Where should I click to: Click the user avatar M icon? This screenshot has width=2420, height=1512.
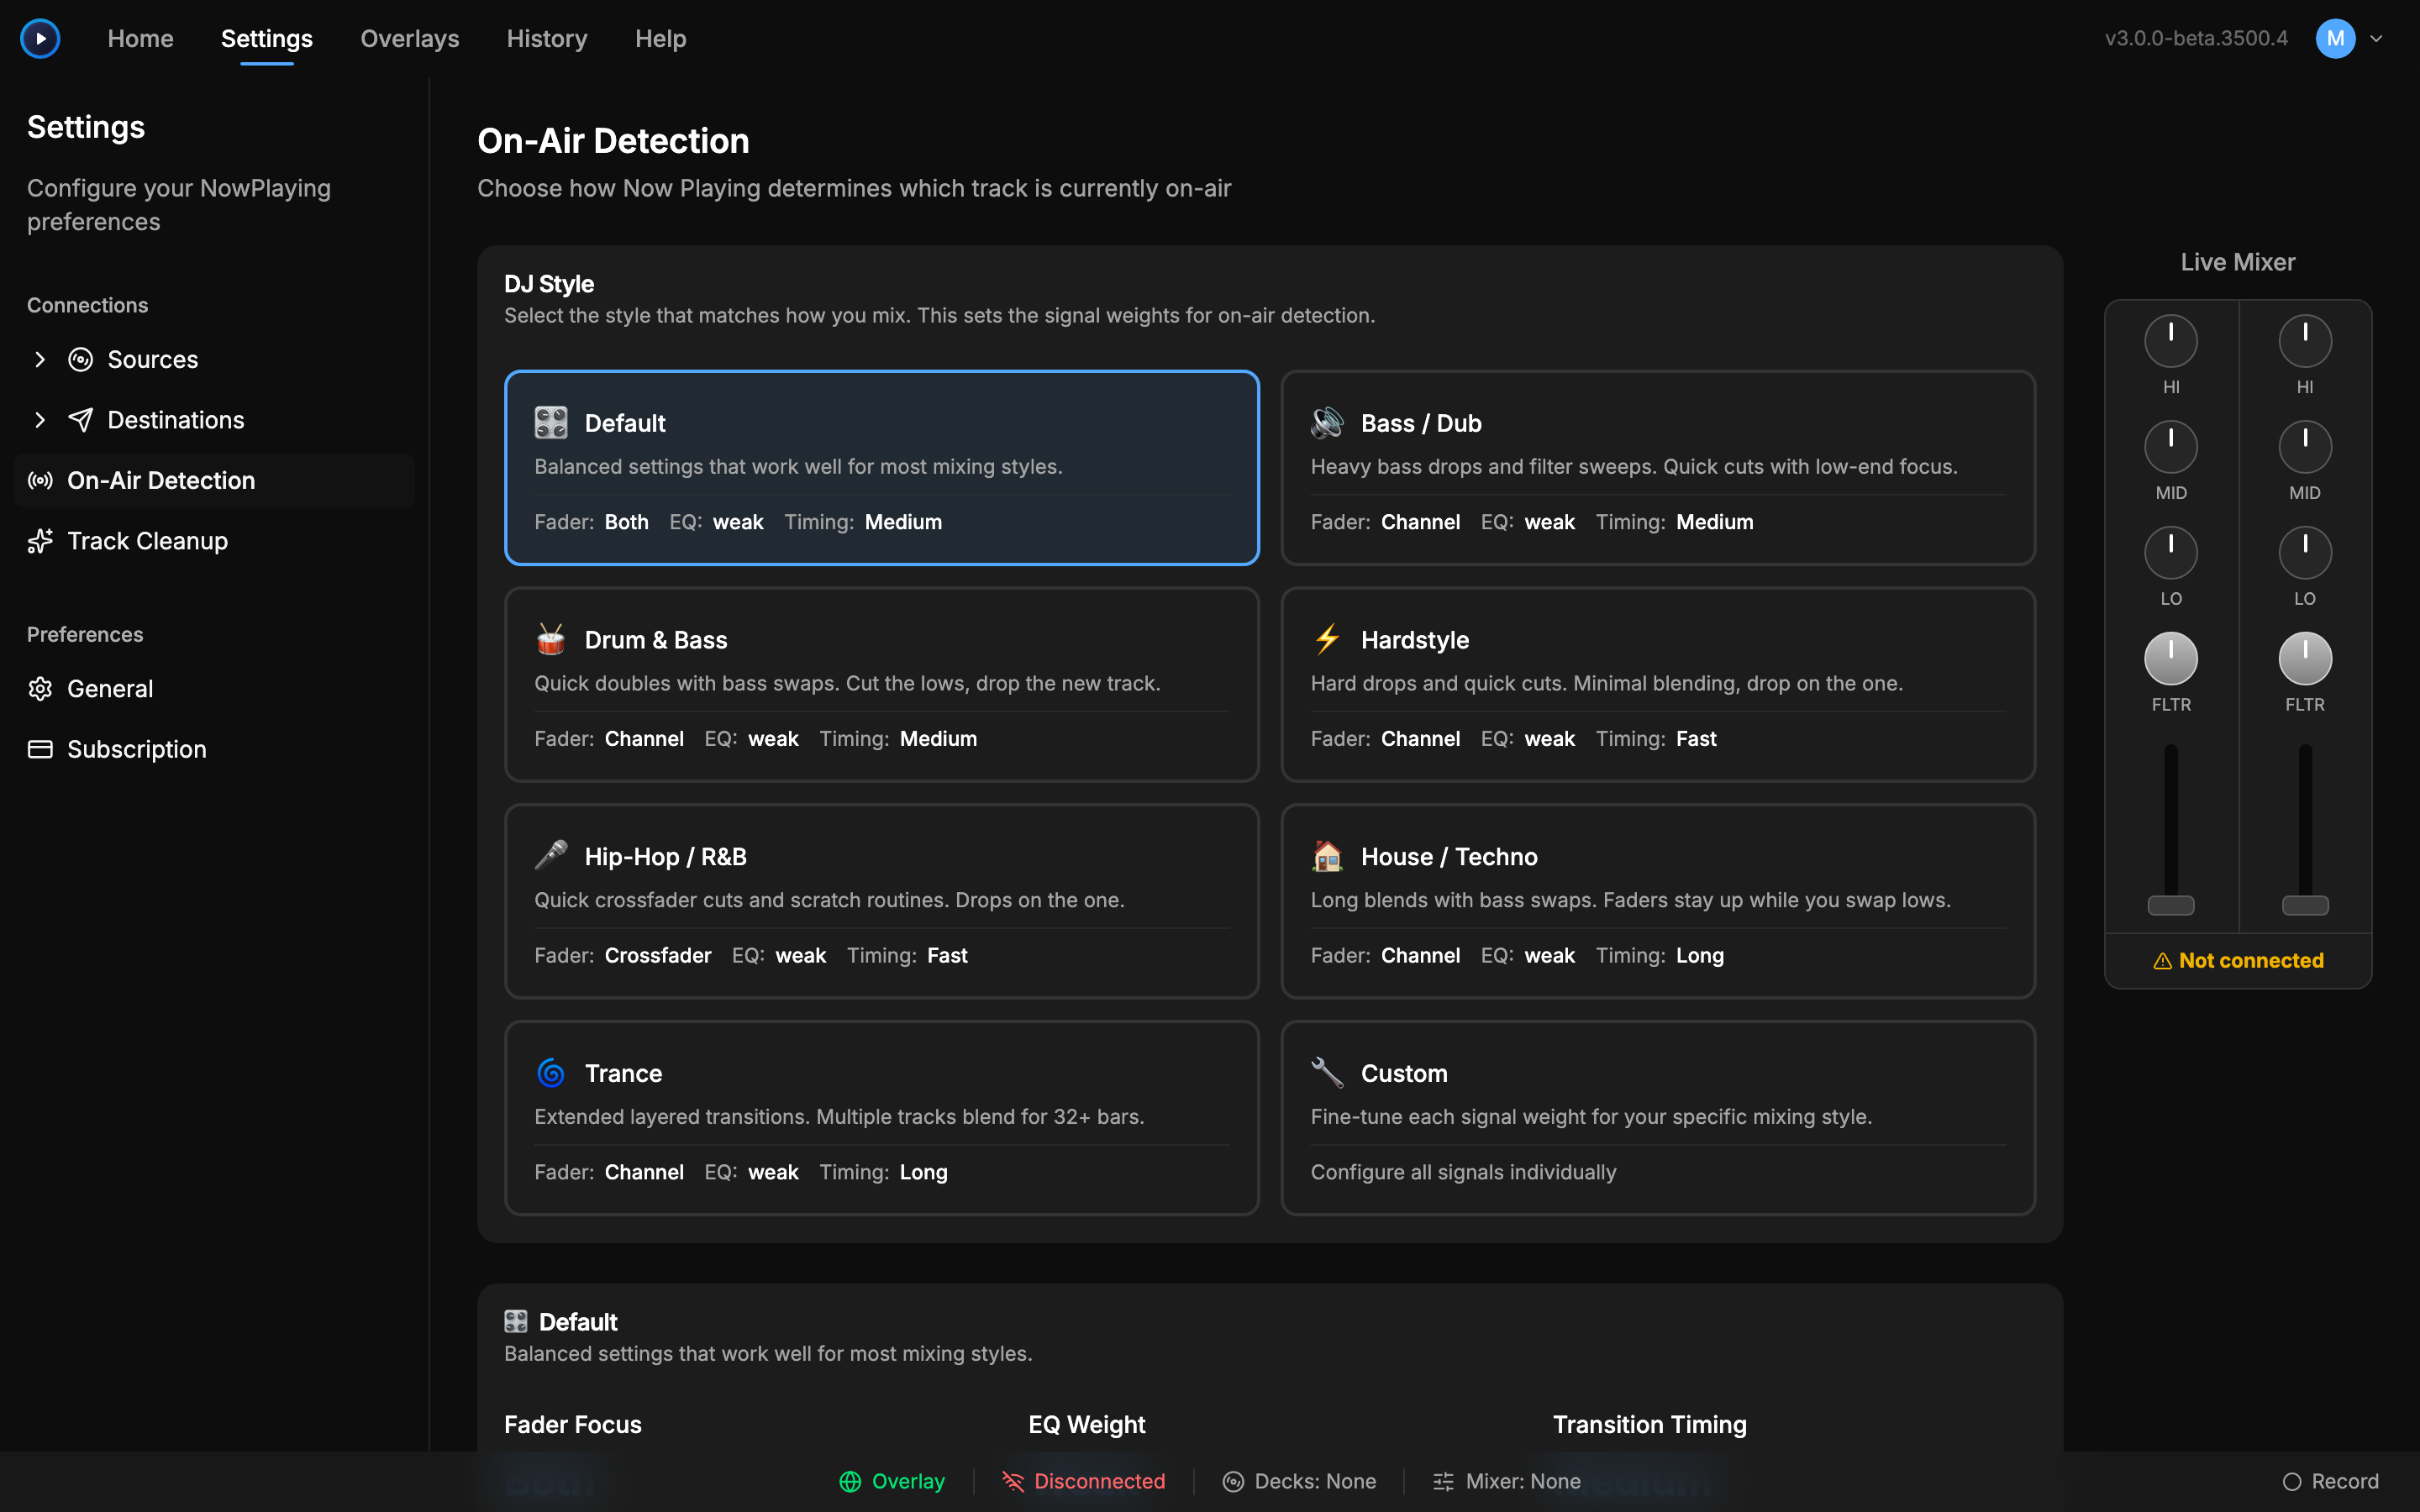pos(2335,39)
